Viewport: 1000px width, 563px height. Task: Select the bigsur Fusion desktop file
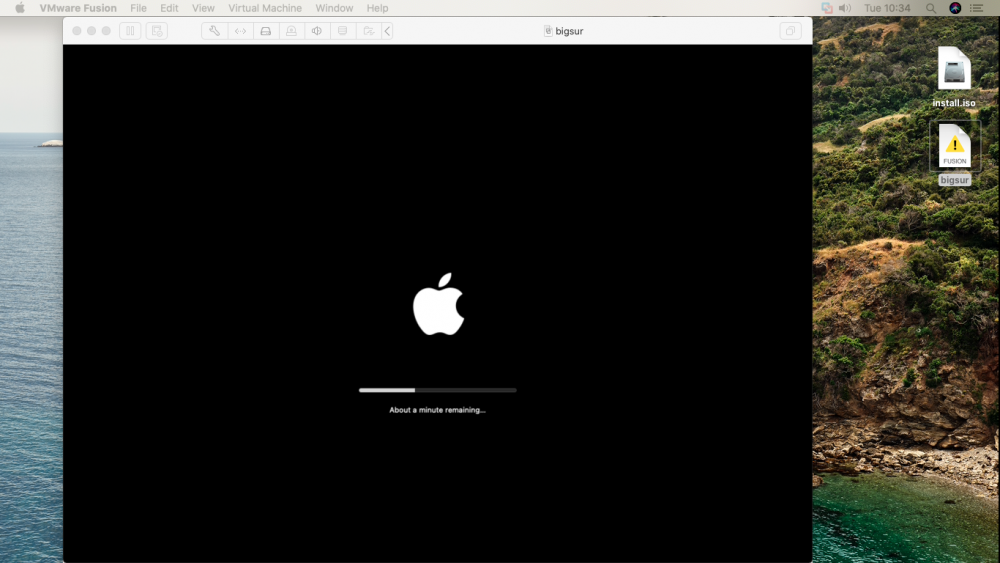pyautogui.click(x=954, y=154)
